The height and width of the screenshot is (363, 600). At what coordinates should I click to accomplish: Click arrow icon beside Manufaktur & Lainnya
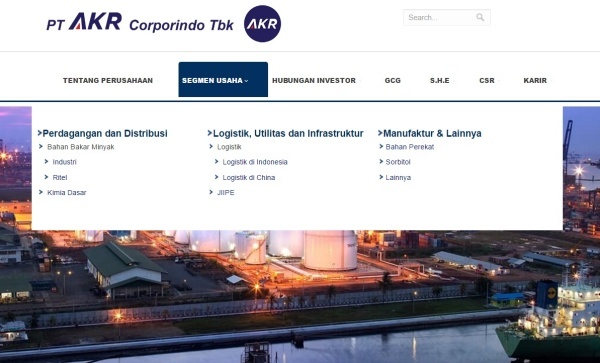point(380,133)
